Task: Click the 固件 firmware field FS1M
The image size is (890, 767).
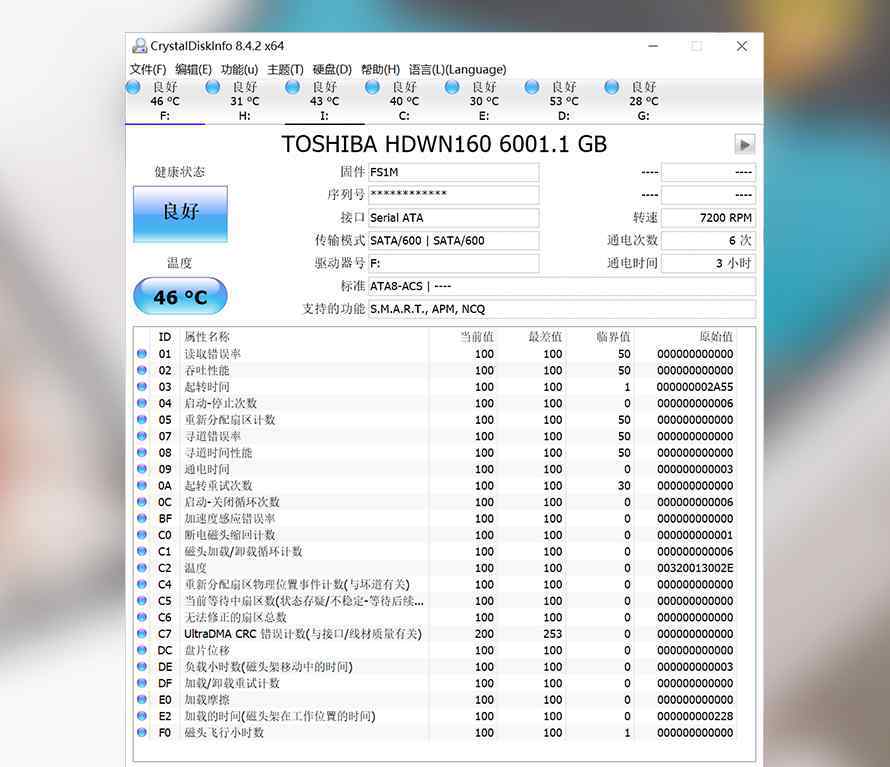Action: click(x=454, y=172)
